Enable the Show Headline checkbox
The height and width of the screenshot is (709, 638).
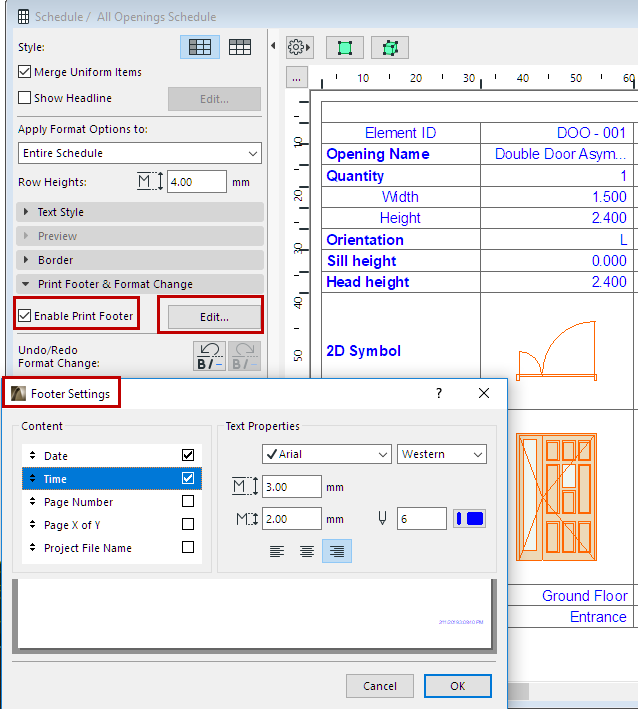pyautogui.click(x=24, y=98)
